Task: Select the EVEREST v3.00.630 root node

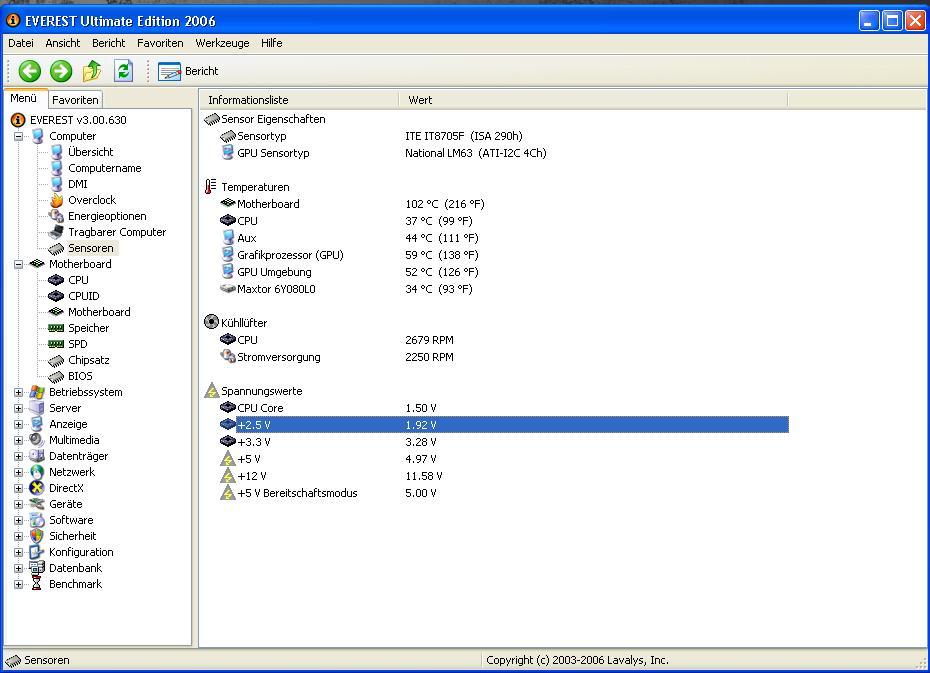Action: point(78,120)
